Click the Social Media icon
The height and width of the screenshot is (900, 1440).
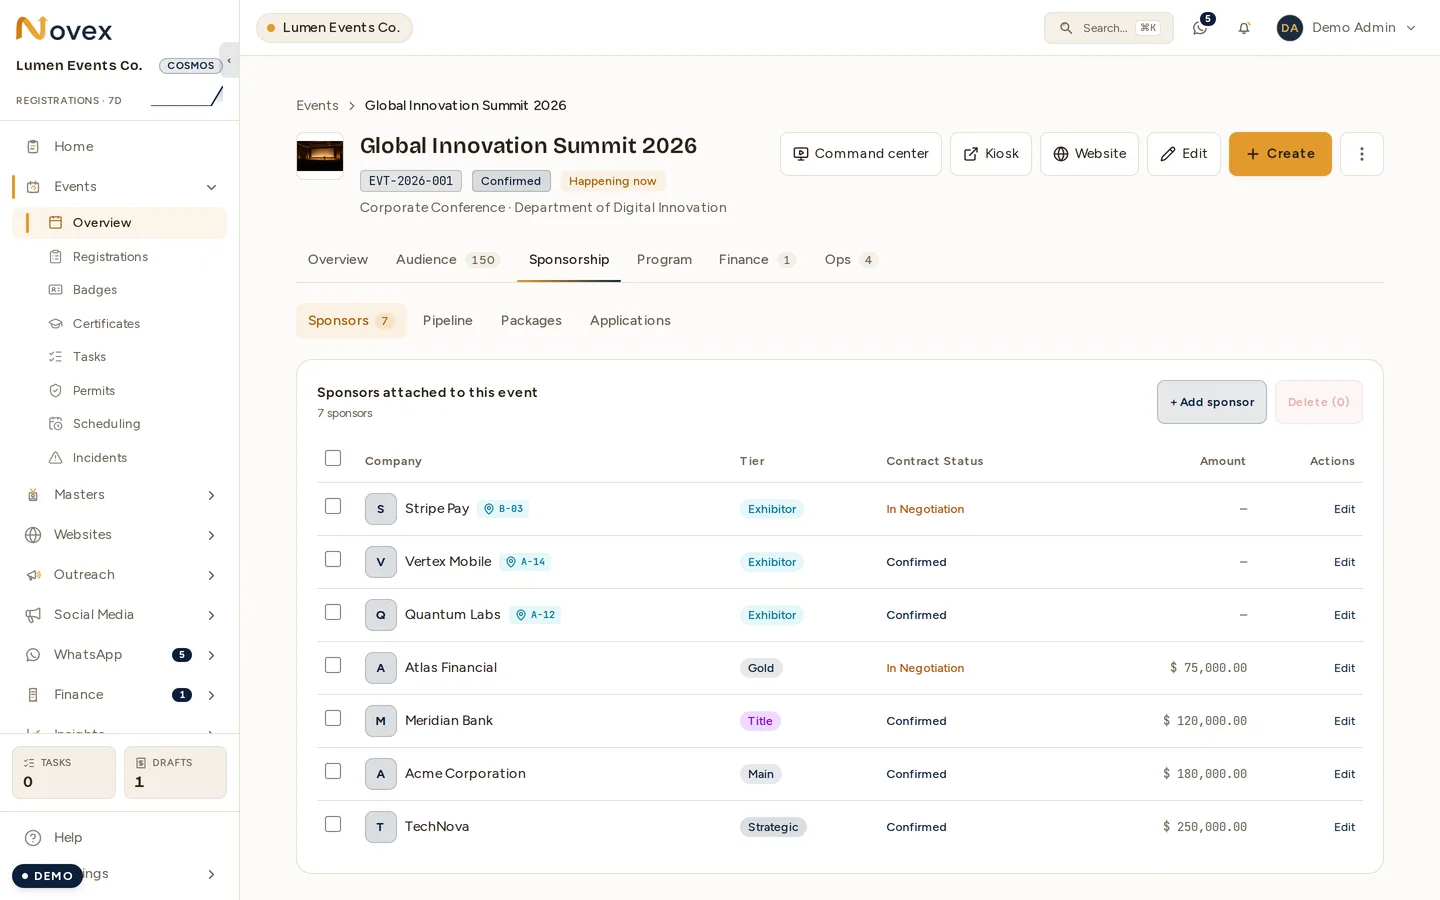pyautogui.click(x=33, y=615)
